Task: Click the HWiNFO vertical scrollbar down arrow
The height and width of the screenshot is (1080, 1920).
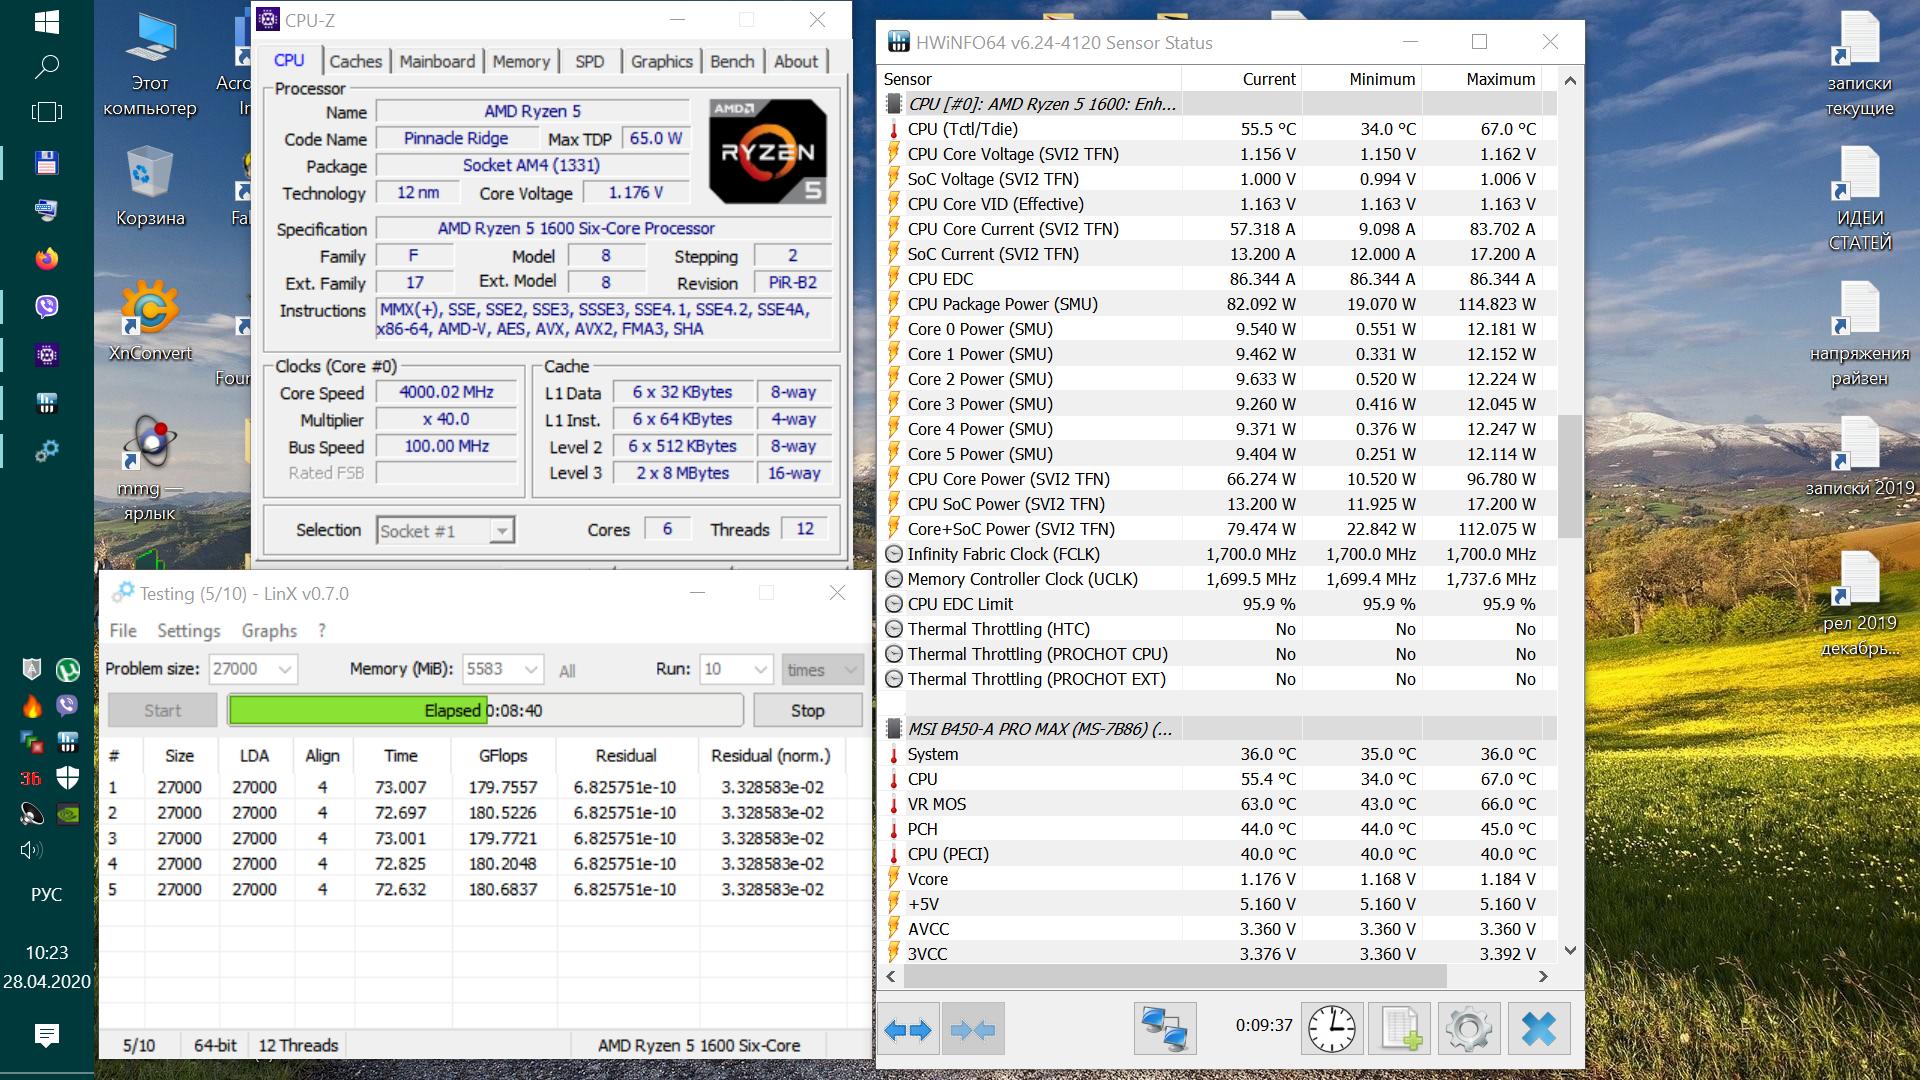Action: tap(1569, 951)
